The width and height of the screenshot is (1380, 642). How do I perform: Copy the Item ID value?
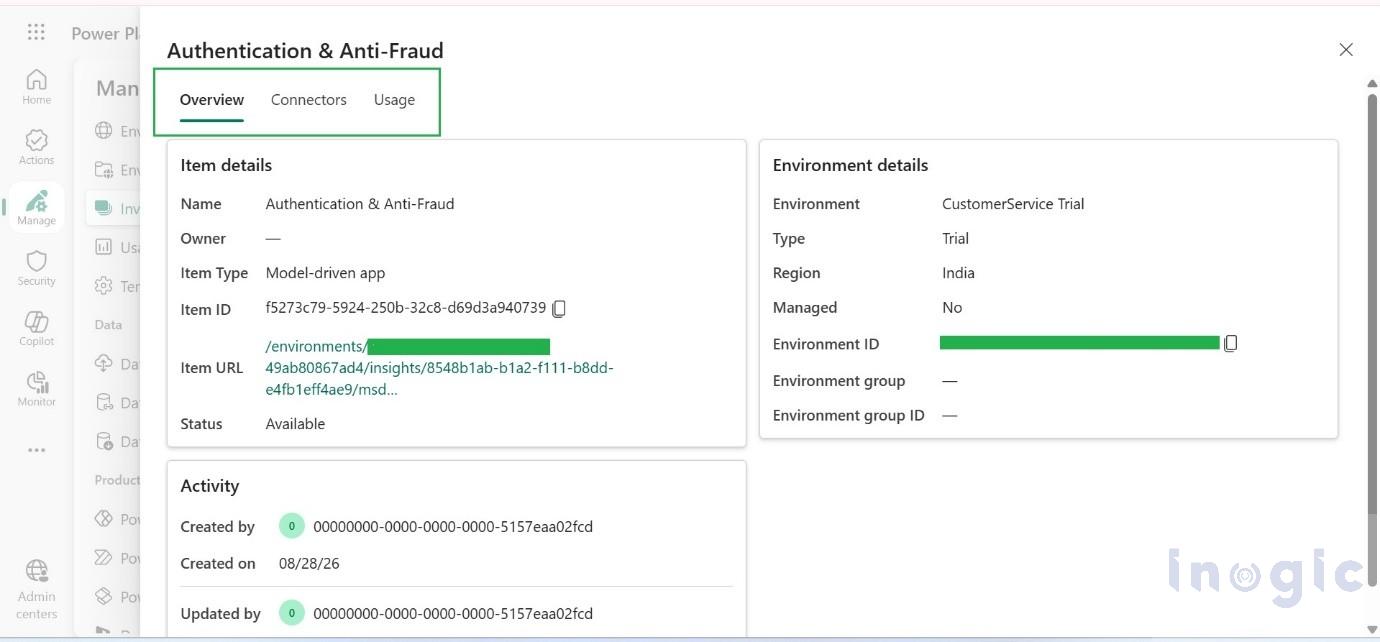559,309
